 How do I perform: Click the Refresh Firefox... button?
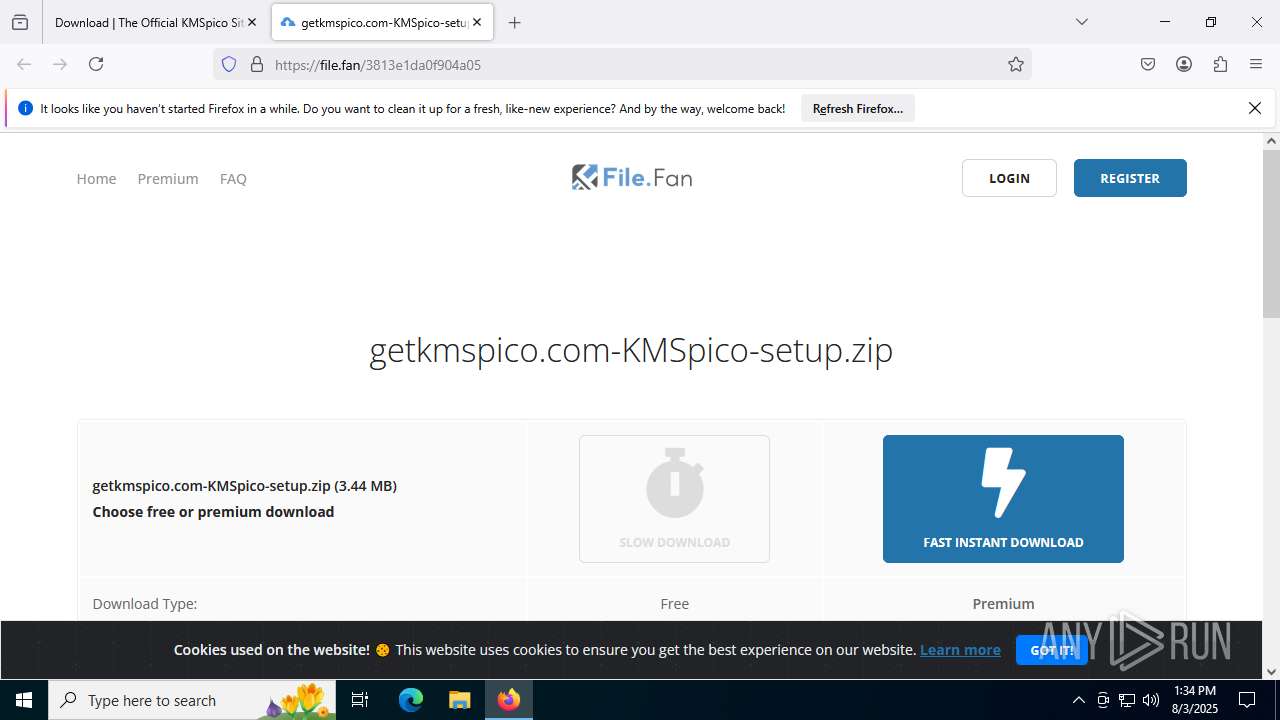858,108
